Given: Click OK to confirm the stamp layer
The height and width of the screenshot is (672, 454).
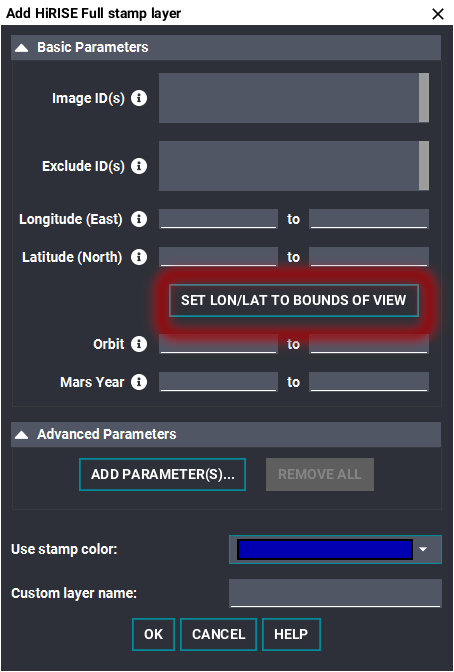Looking at the screenshot, I should click(153, 634).
